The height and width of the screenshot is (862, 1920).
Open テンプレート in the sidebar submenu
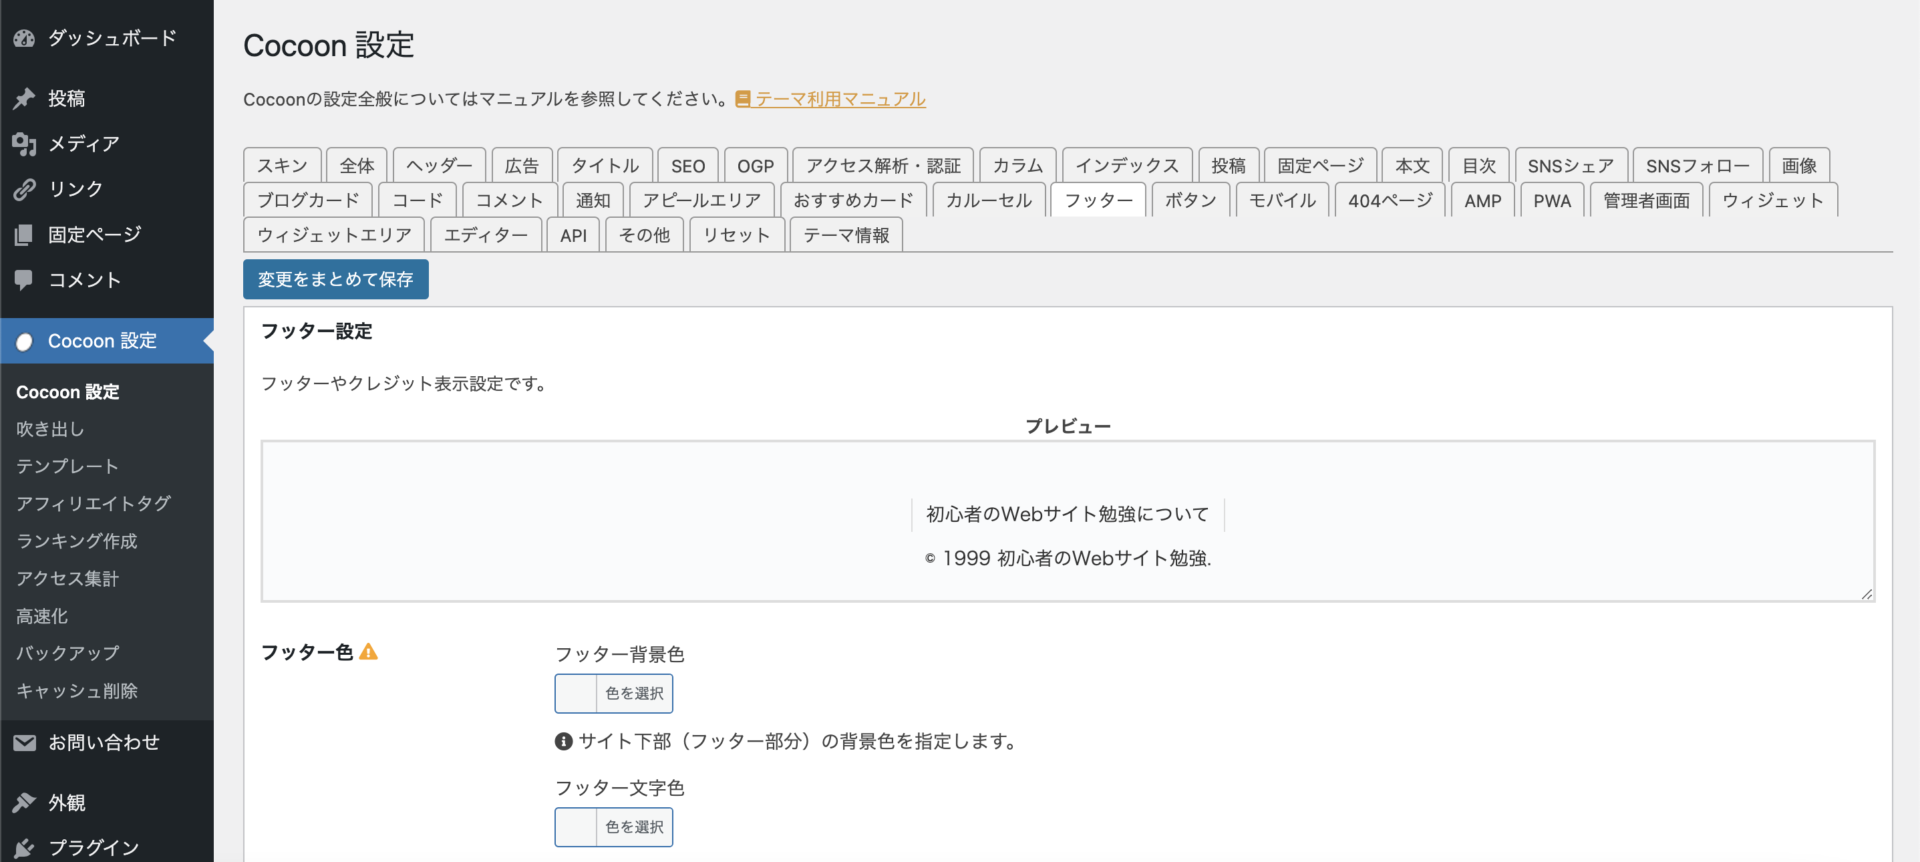coord(67,466)
